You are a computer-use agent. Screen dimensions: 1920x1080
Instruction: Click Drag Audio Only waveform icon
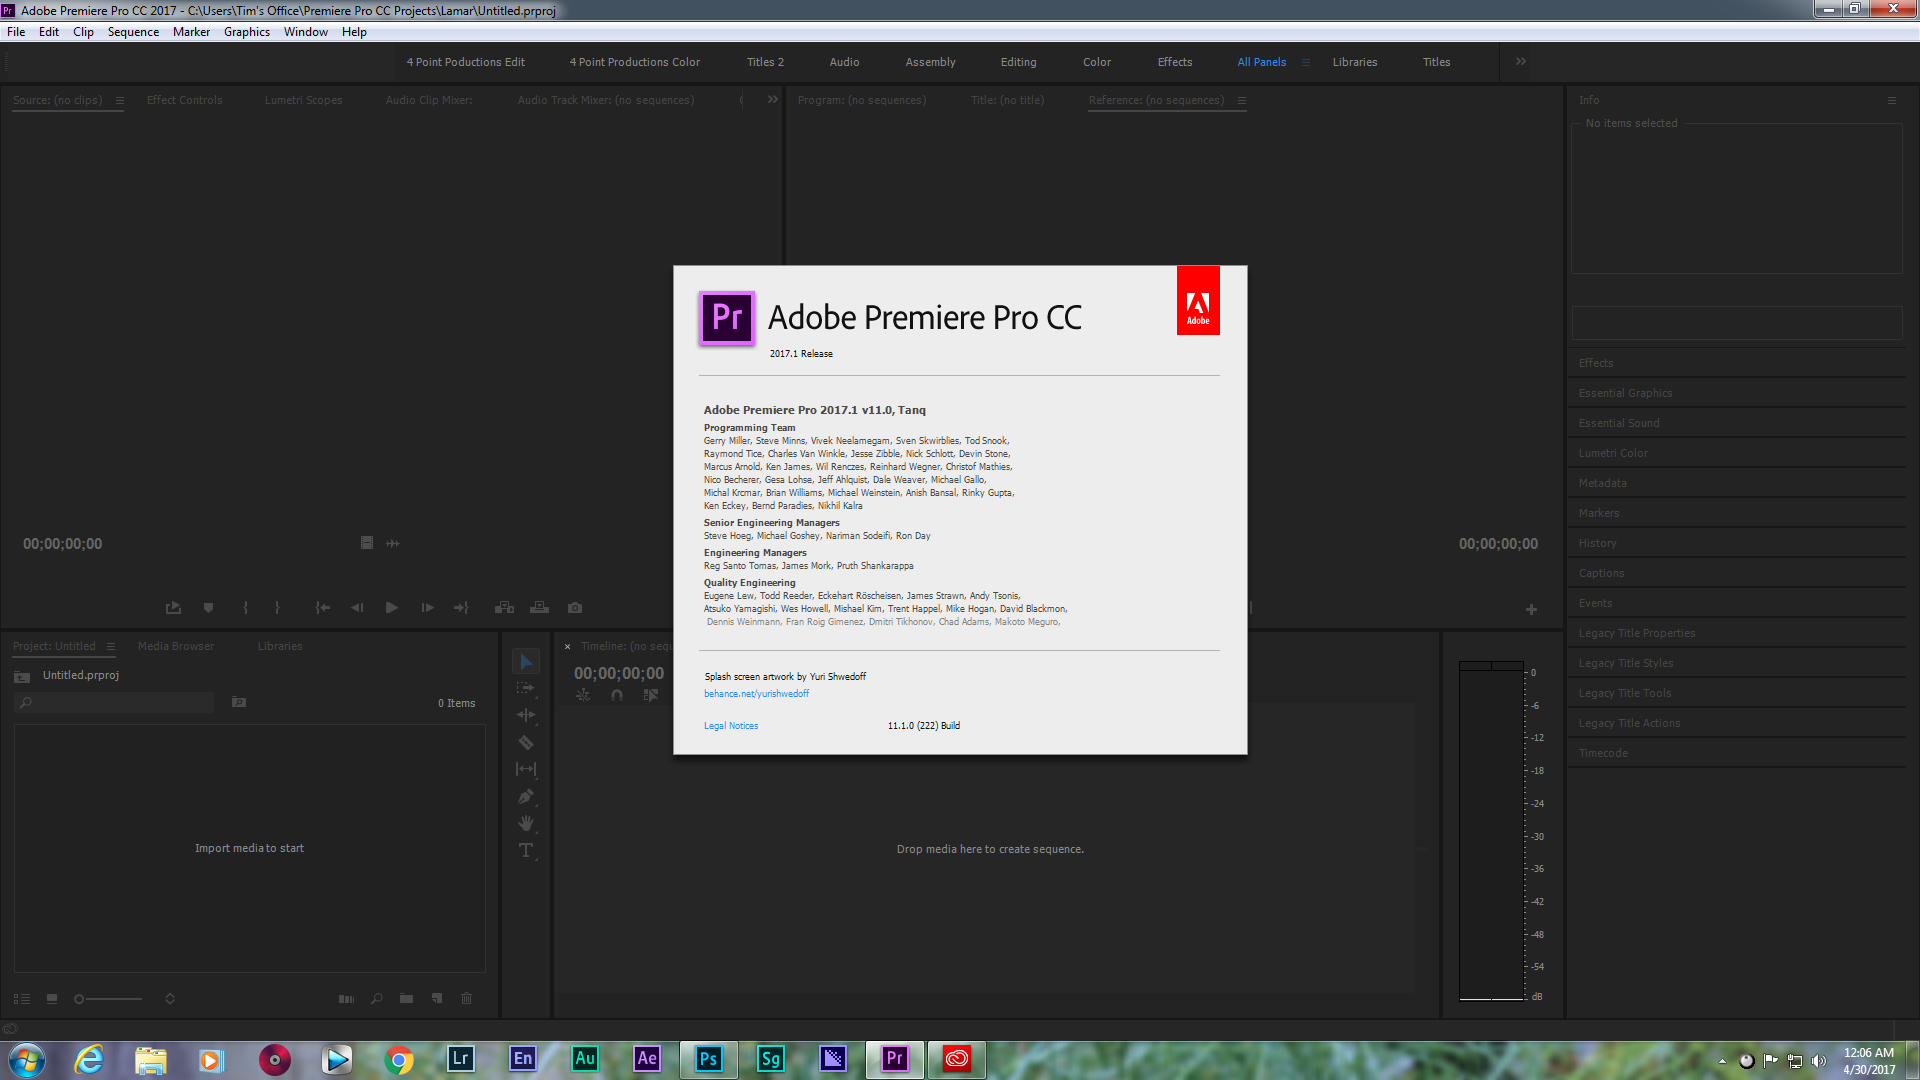click(393, 543)
